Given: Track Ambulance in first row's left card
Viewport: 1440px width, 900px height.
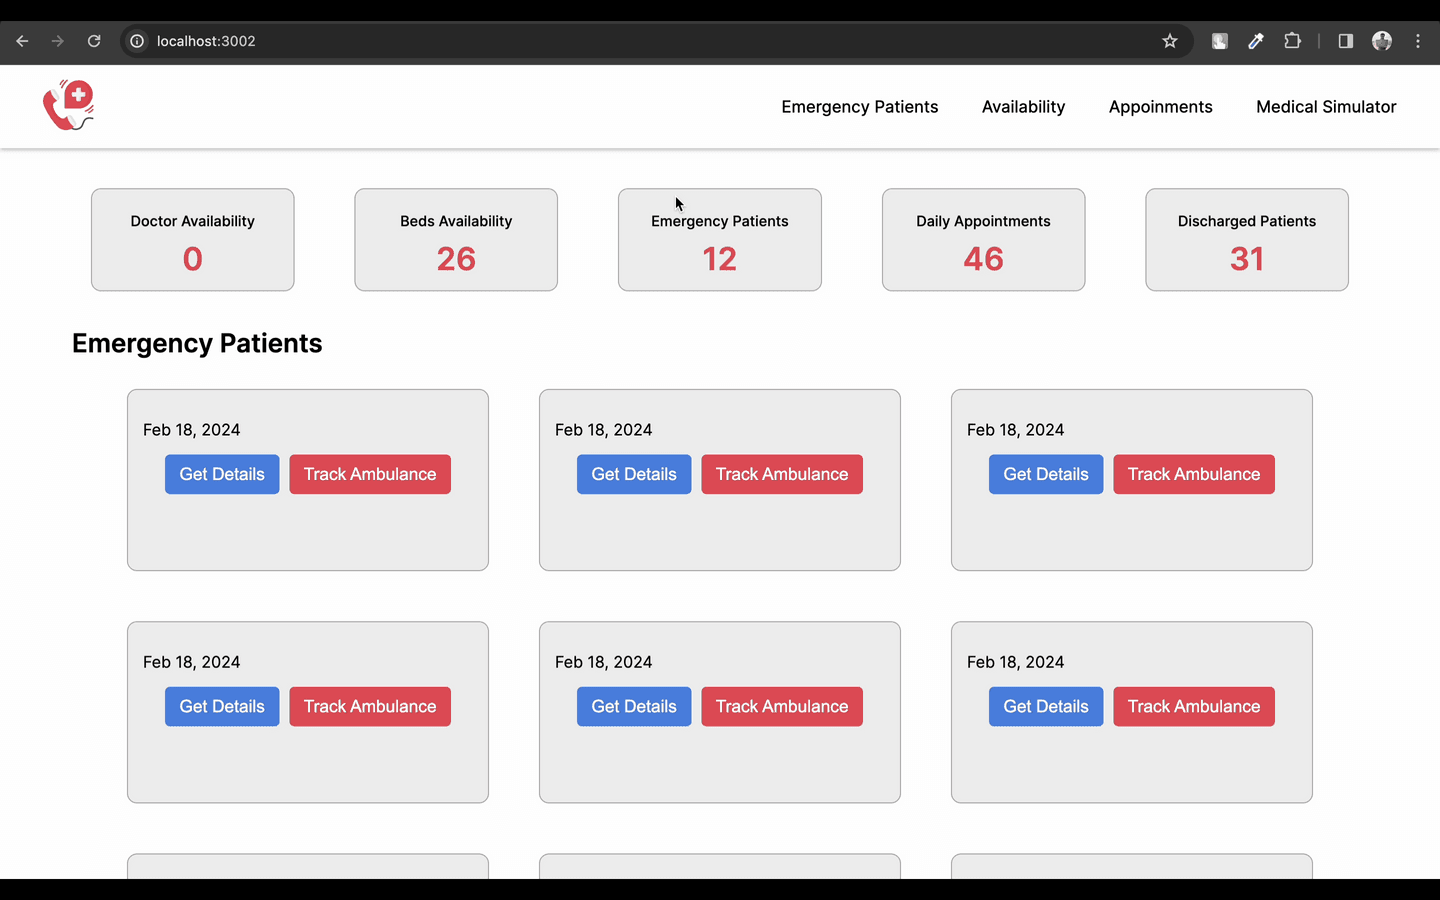Looking at the screenshot, I should tap(370, 474).
